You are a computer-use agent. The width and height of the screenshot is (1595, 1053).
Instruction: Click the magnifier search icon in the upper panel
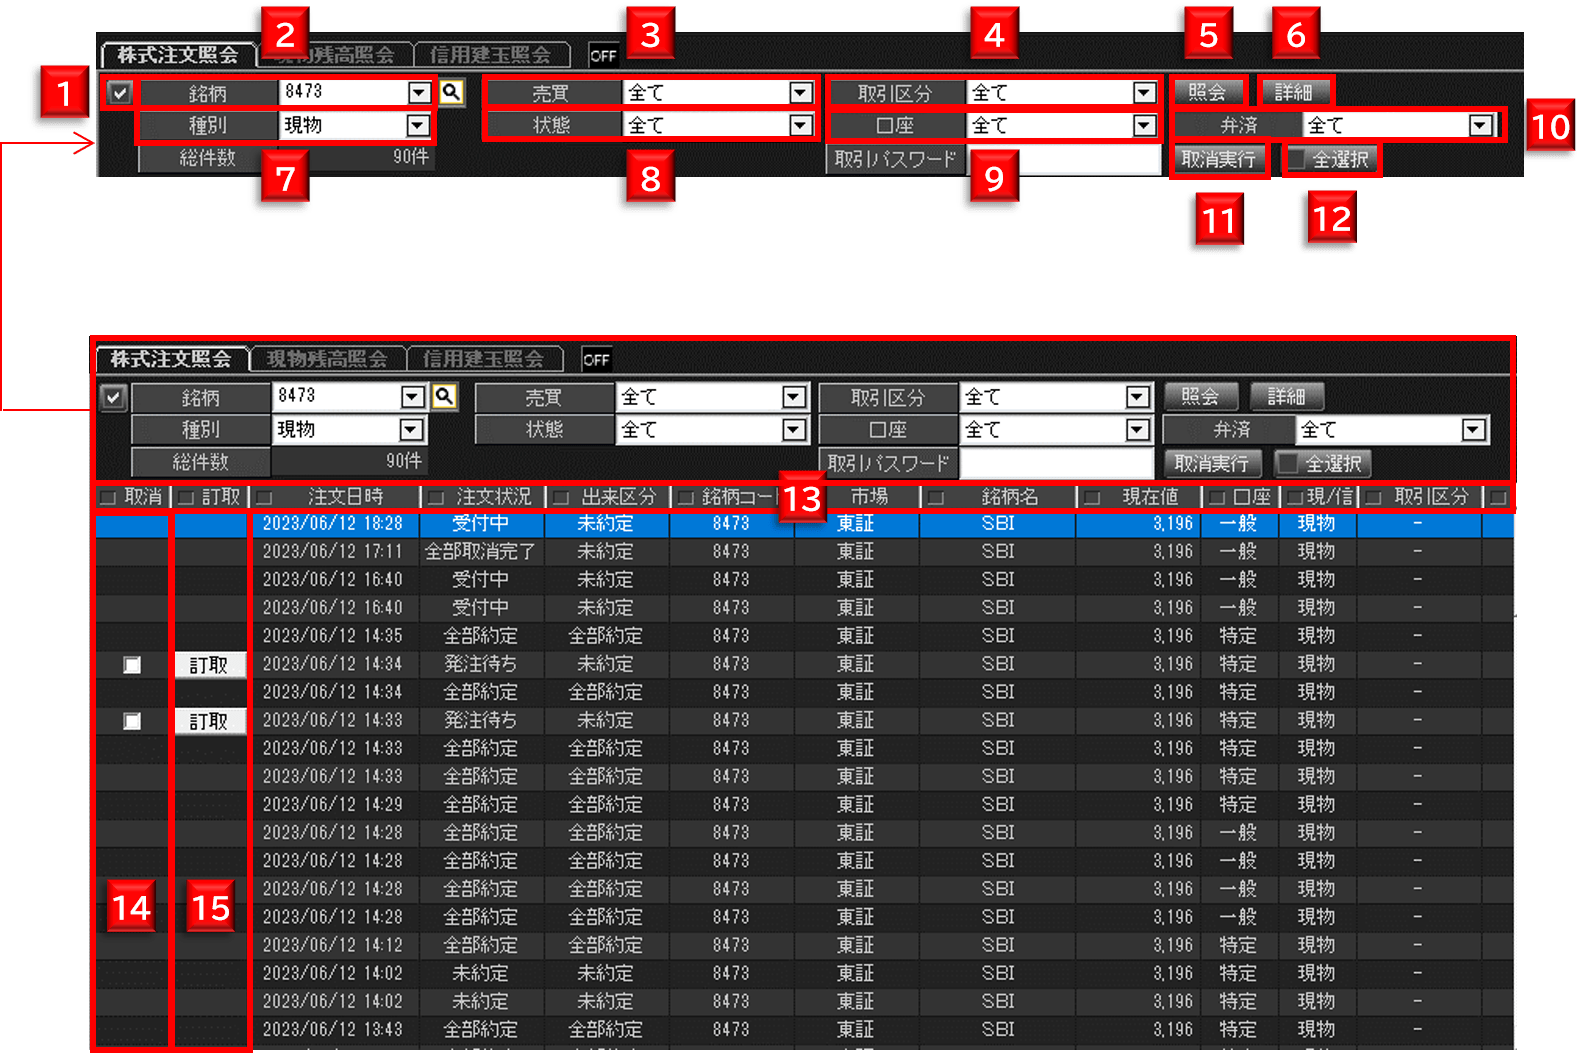pyautogui.click(x=452, y=92)
